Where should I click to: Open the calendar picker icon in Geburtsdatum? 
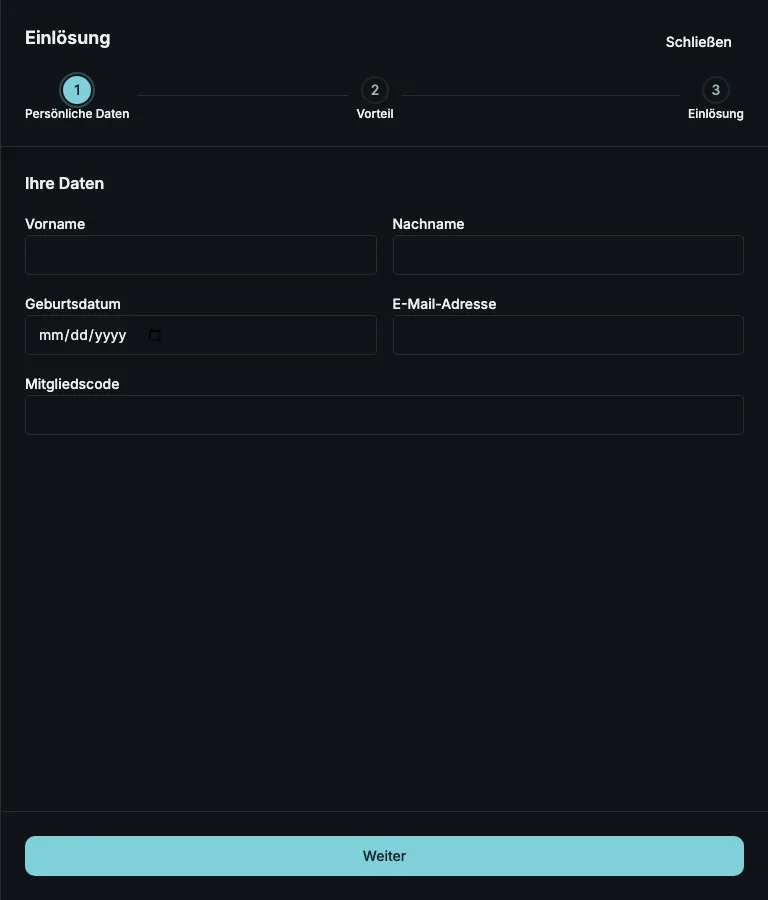154,335
